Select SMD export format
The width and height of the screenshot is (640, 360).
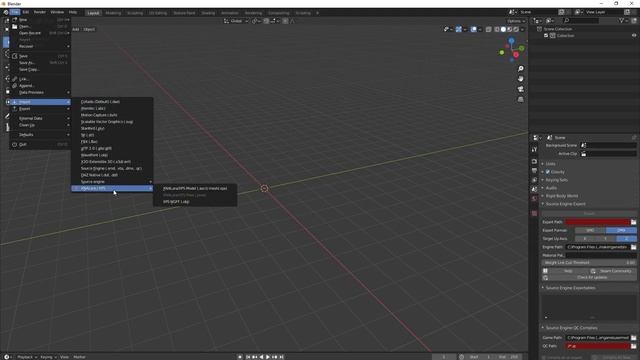[x=590, y=230]
